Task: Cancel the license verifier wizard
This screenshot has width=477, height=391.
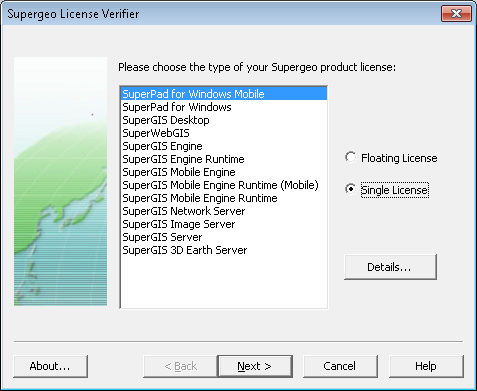Action: (x=340, y=366)
